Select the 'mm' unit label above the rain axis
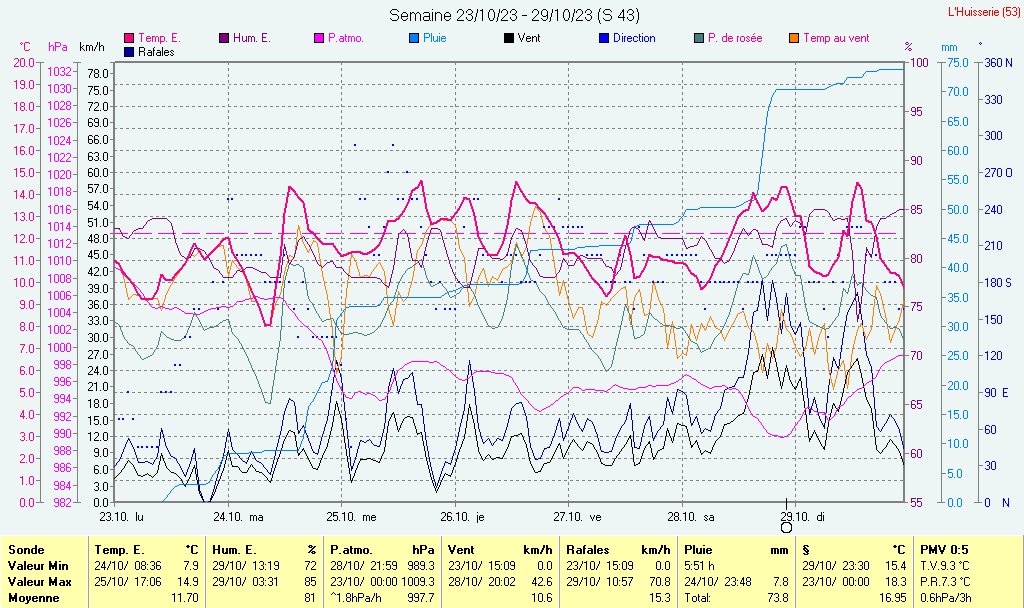This screenshot has height=608, width=1024. [949, 47]
